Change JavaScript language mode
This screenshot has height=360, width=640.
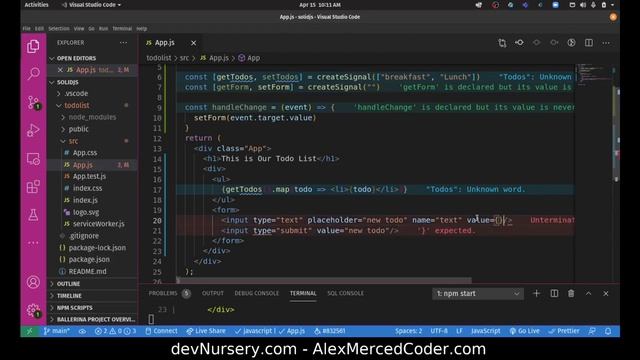click(485, 331)
